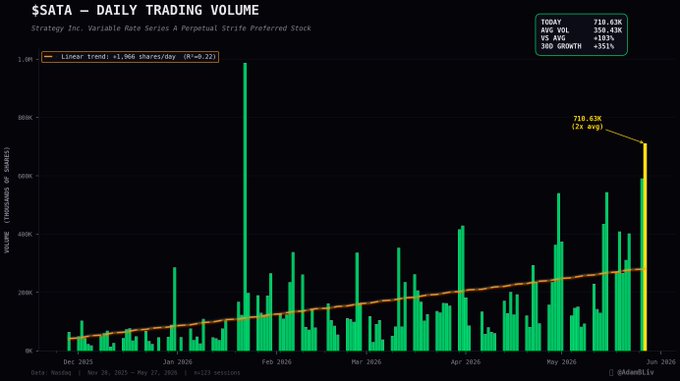Click the @AdamBLiv credit handle

tap(635, 372)
